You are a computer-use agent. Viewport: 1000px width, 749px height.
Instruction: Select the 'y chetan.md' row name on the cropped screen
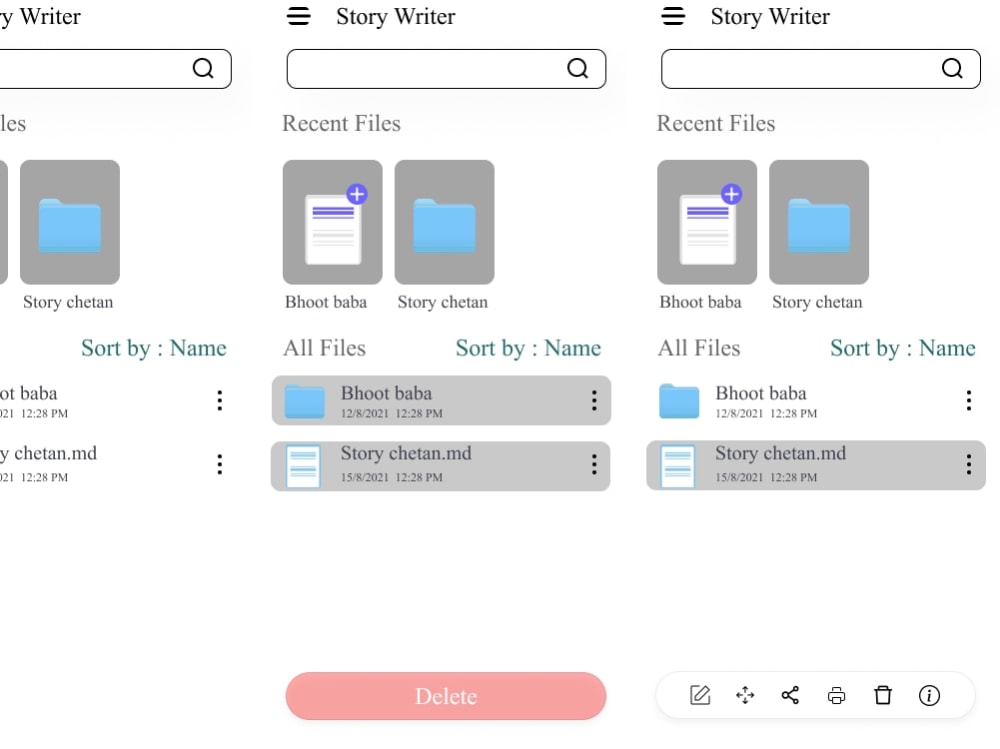[48, 454]
